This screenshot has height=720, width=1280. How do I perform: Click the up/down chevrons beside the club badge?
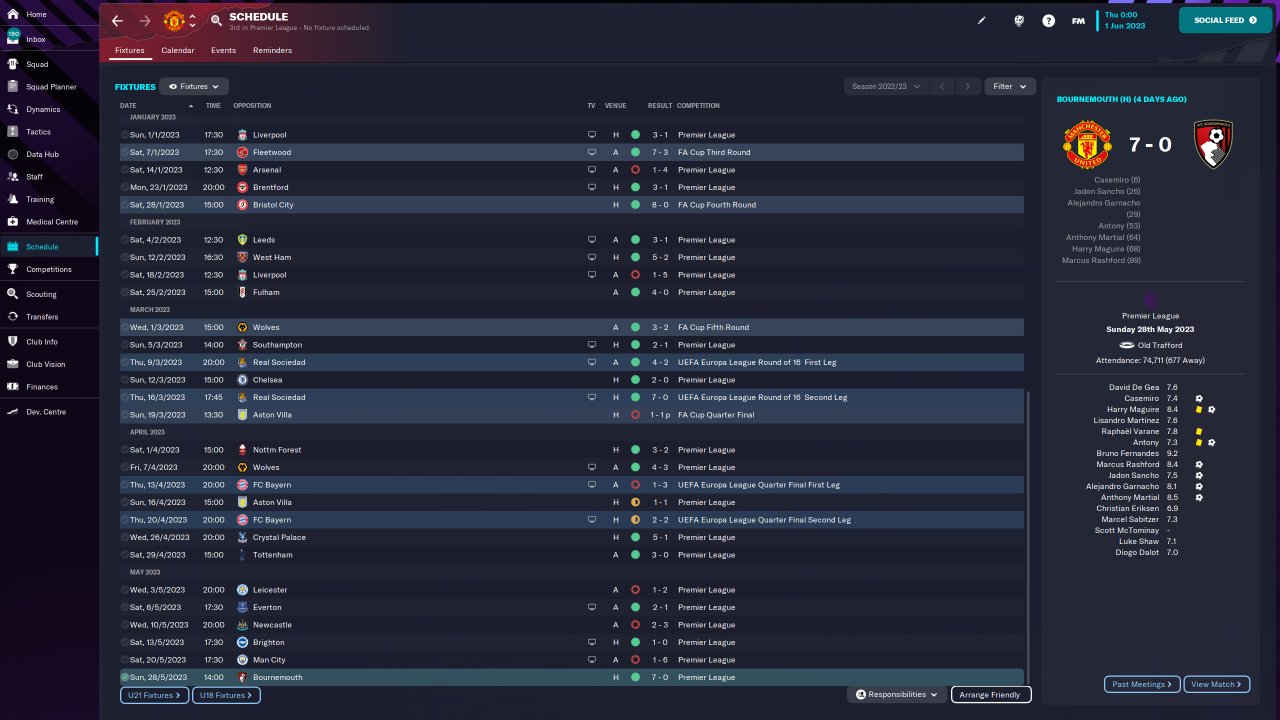(192, 21)
